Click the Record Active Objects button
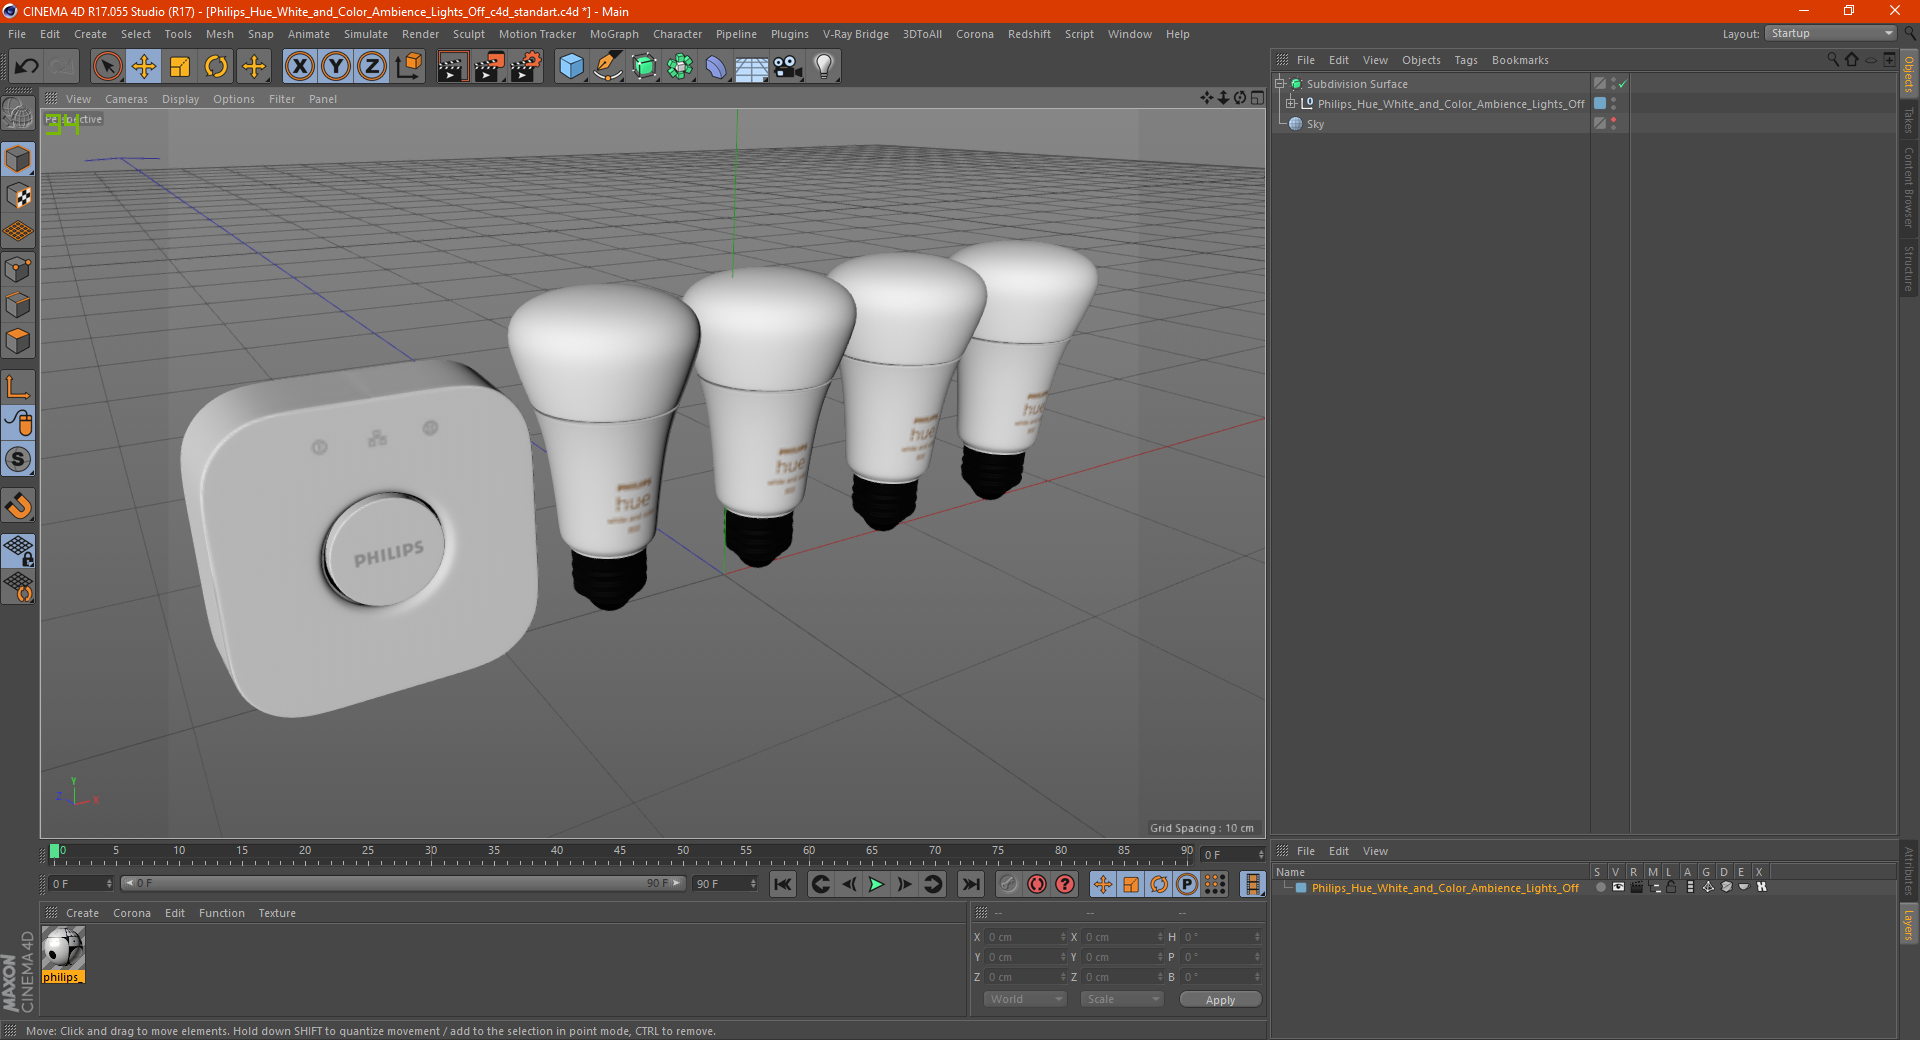1920x1040 pixels. [x=1009, y=884]
